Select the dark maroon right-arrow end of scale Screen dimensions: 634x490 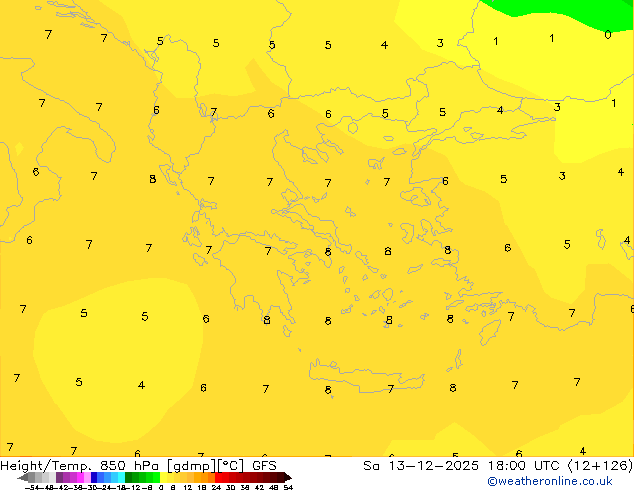tap(288, 478)
